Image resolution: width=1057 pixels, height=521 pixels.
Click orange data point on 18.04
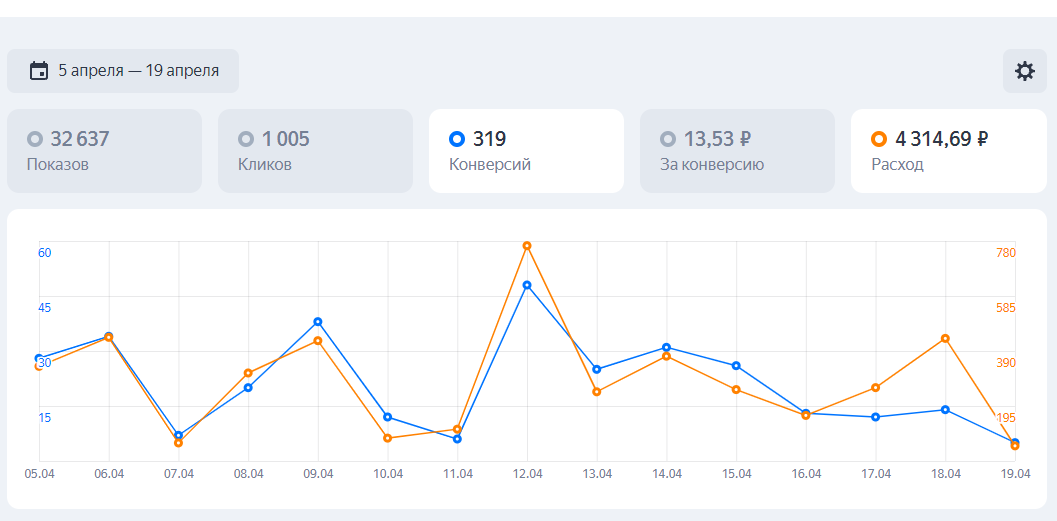point(945,339)
